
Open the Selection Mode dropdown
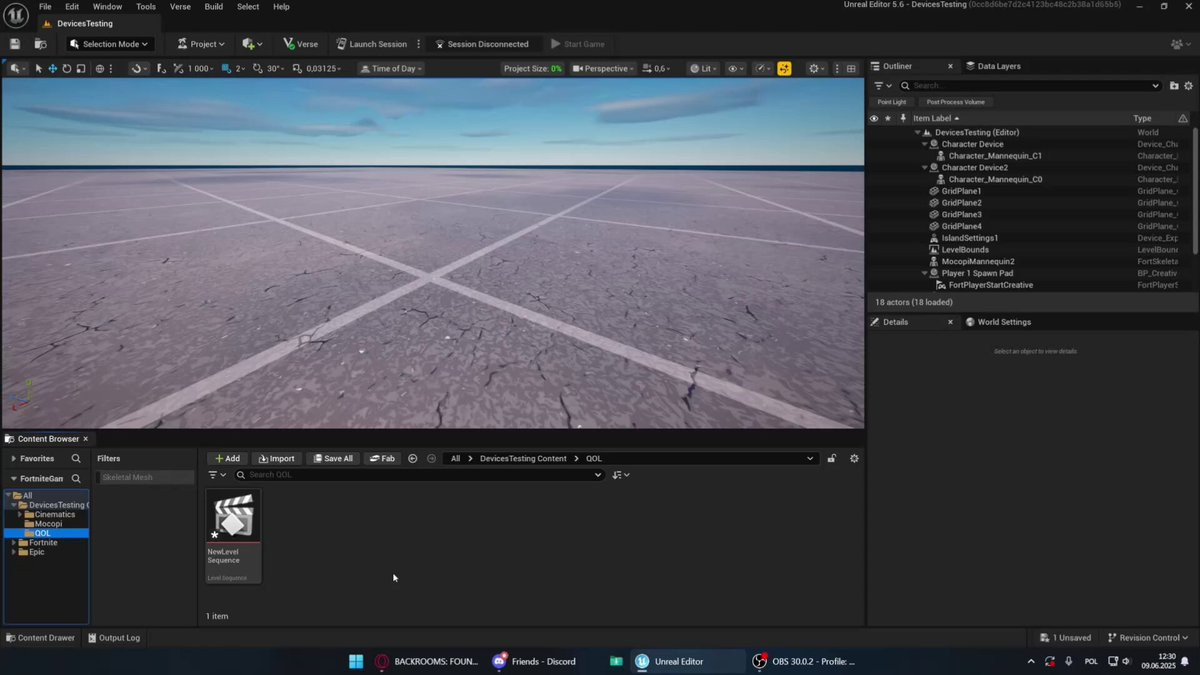tap(110, 44)
